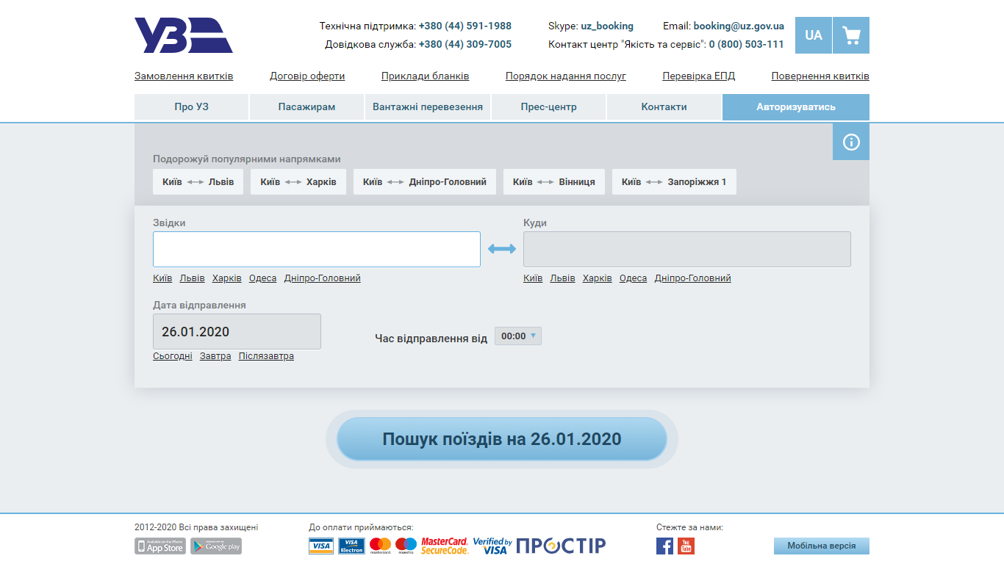Image resolution: width=1004 pixels, height=564 pixels.
Task: Click the UZ logo in the header
Action: (183, 35)
